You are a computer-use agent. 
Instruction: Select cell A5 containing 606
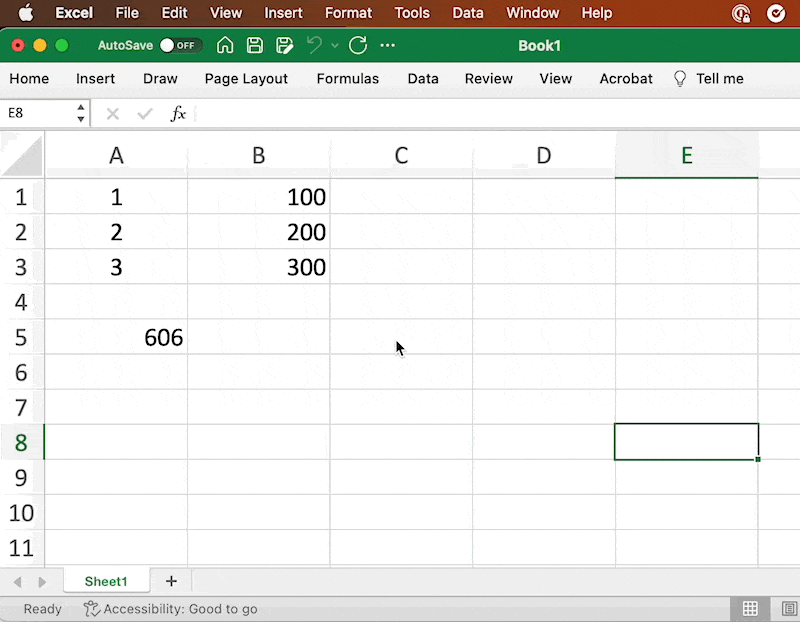(116, 337)
